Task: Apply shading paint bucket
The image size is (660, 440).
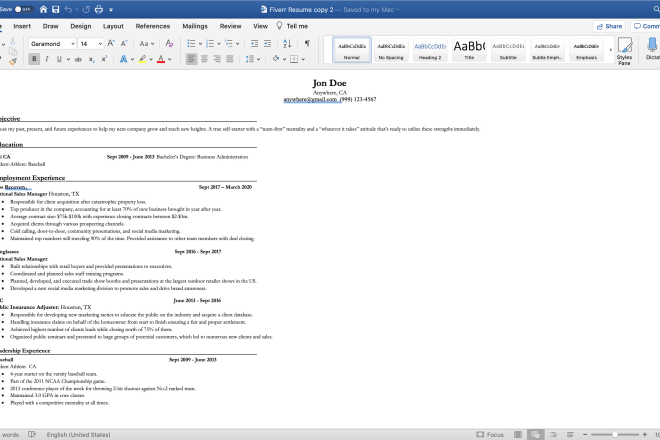Action: point(276,59)
